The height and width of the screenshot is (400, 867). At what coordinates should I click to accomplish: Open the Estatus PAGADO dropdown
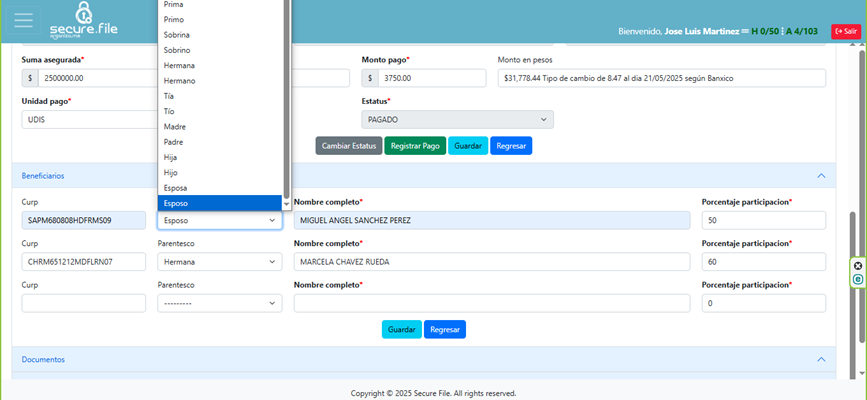point(457,119)
